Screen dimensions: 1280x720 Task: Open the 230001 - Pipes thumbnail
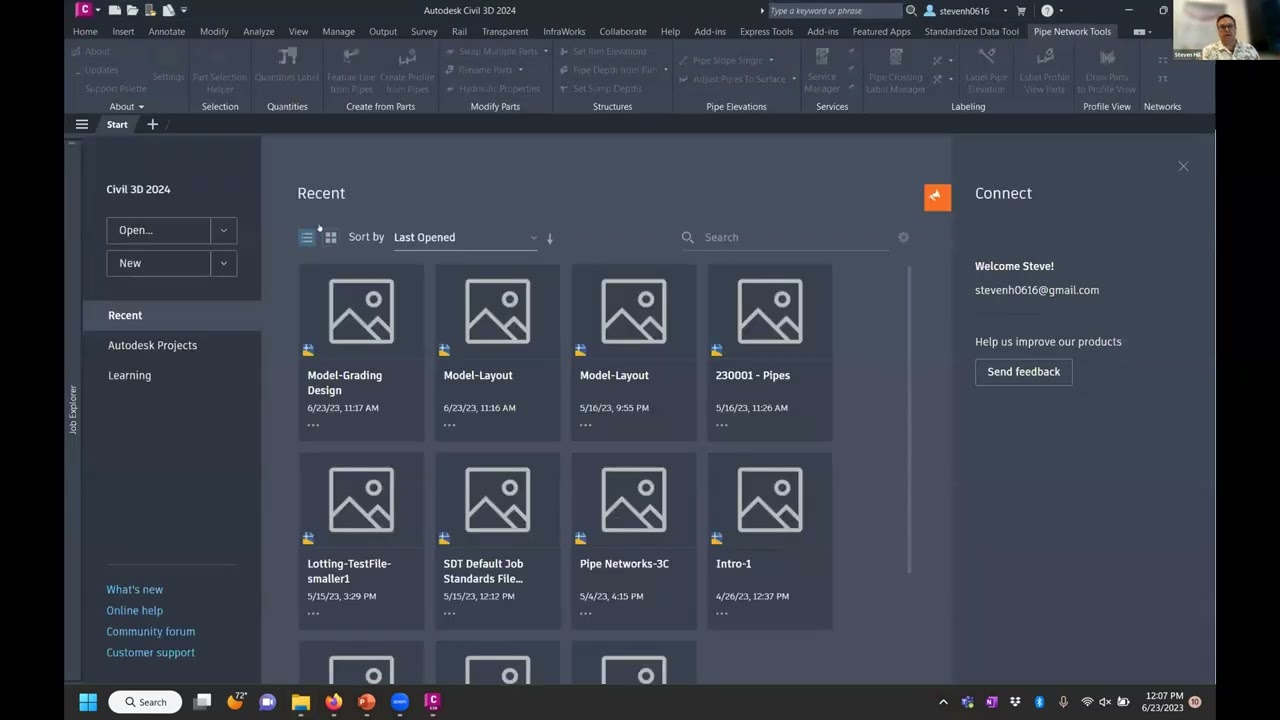769,311
